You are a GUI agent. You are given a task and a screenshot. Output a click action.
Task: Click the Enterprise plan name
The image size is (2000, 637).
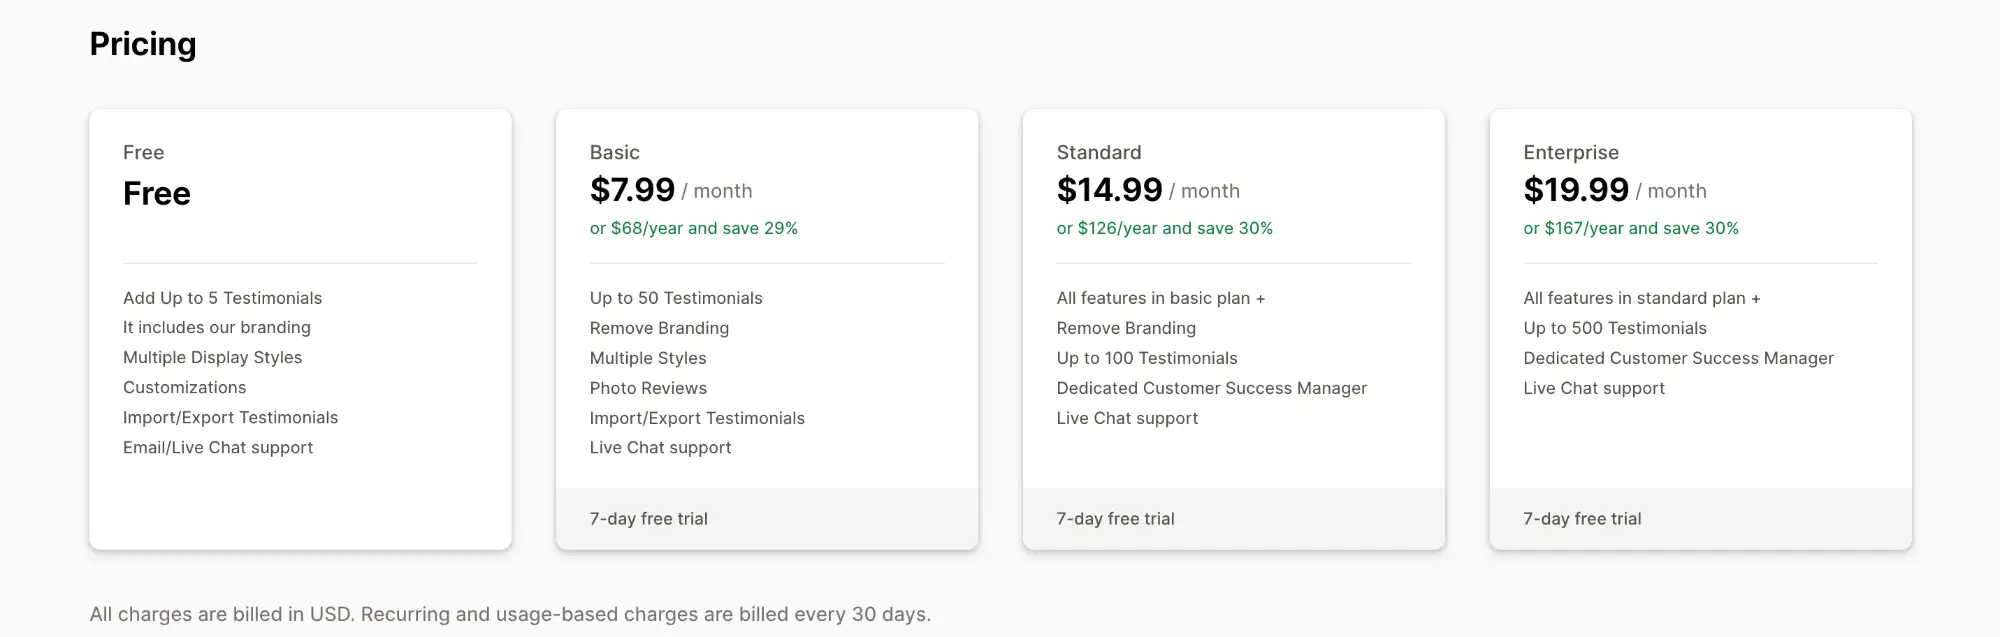[1570, 152]
